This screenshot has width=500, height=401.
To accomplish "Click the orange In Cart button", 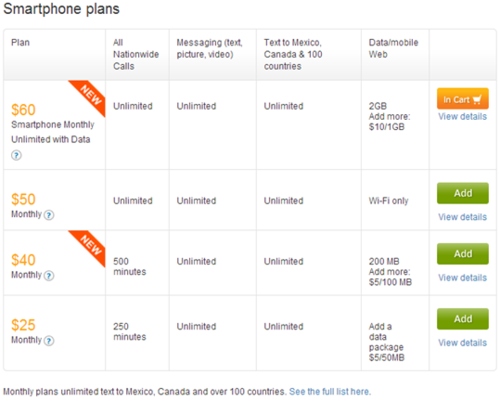I will tap(463, 99).
